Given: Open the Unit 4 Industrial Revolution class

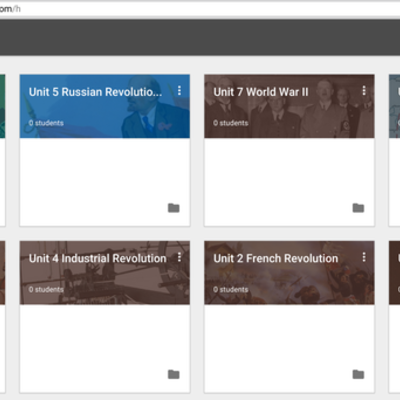Looking at the screenshot, I should [98, 258].
